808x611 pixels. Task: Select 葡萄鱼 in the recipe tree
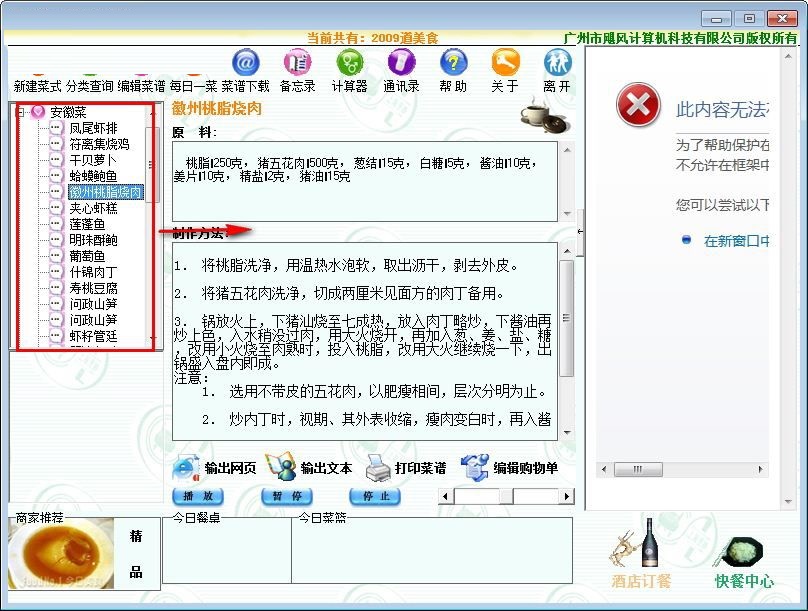point(87,256)
